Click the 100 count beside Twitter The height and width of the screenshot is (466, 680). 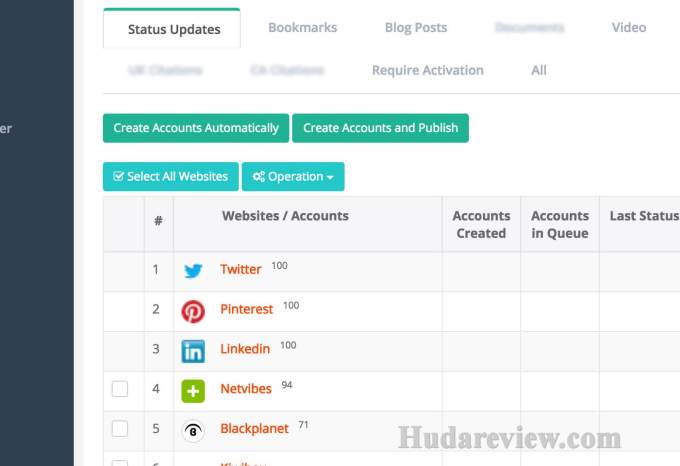pos(279,265)
